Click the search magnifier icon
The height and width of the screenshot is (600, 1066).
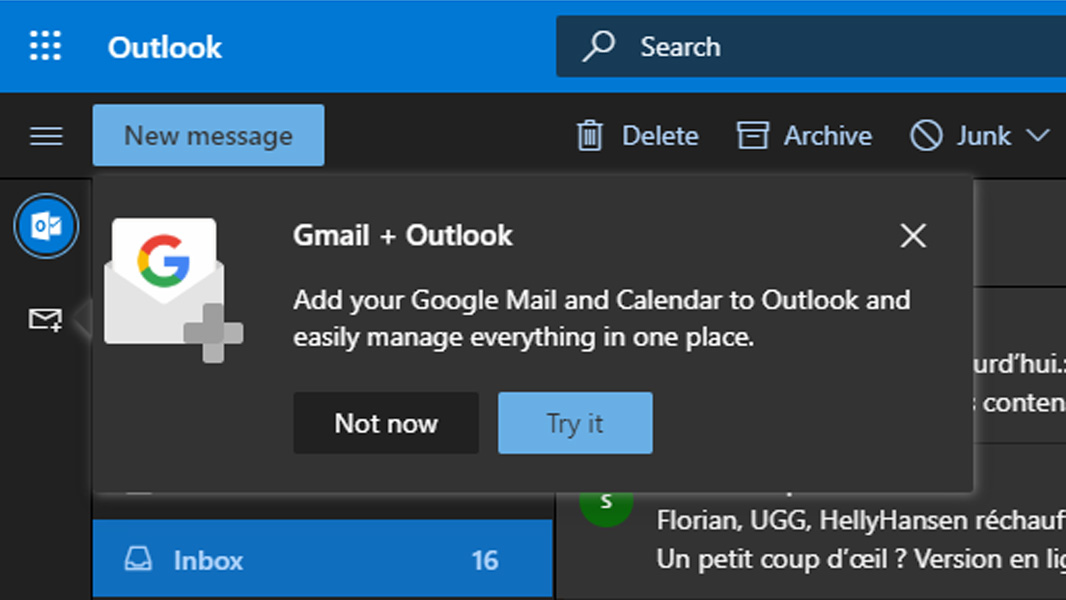(598, 46)
